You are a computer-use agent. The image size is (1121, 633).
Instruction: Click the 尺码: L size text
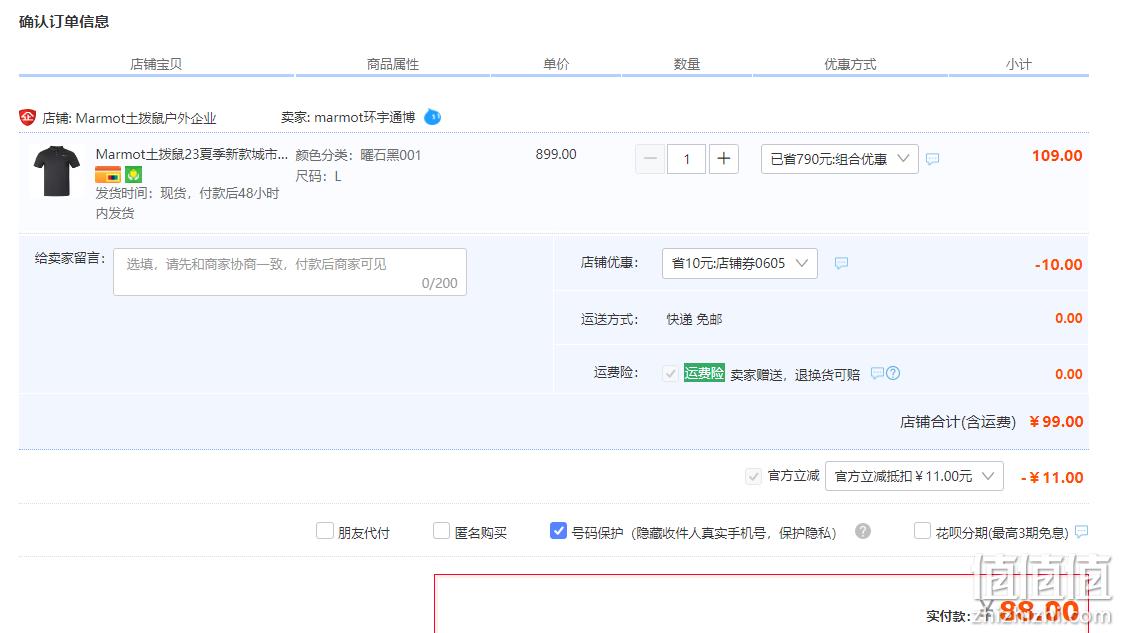pyautogui.click(x=318, y=176)
